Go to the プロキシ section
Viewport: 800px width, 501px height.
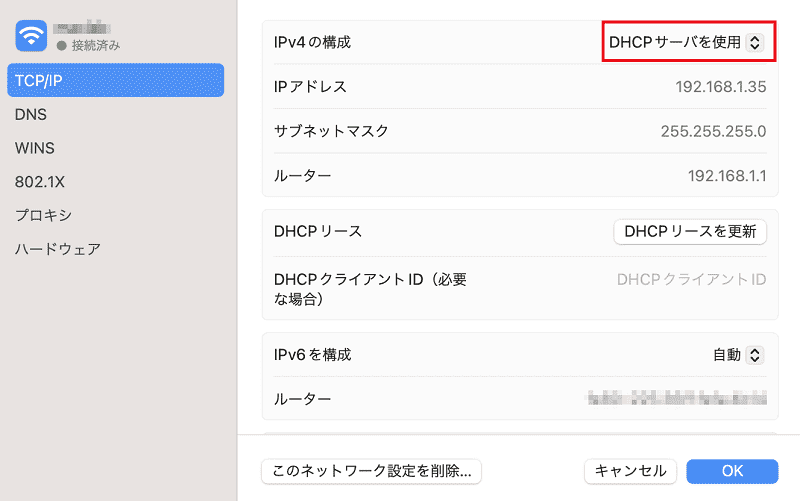click(x=43, y=215)
